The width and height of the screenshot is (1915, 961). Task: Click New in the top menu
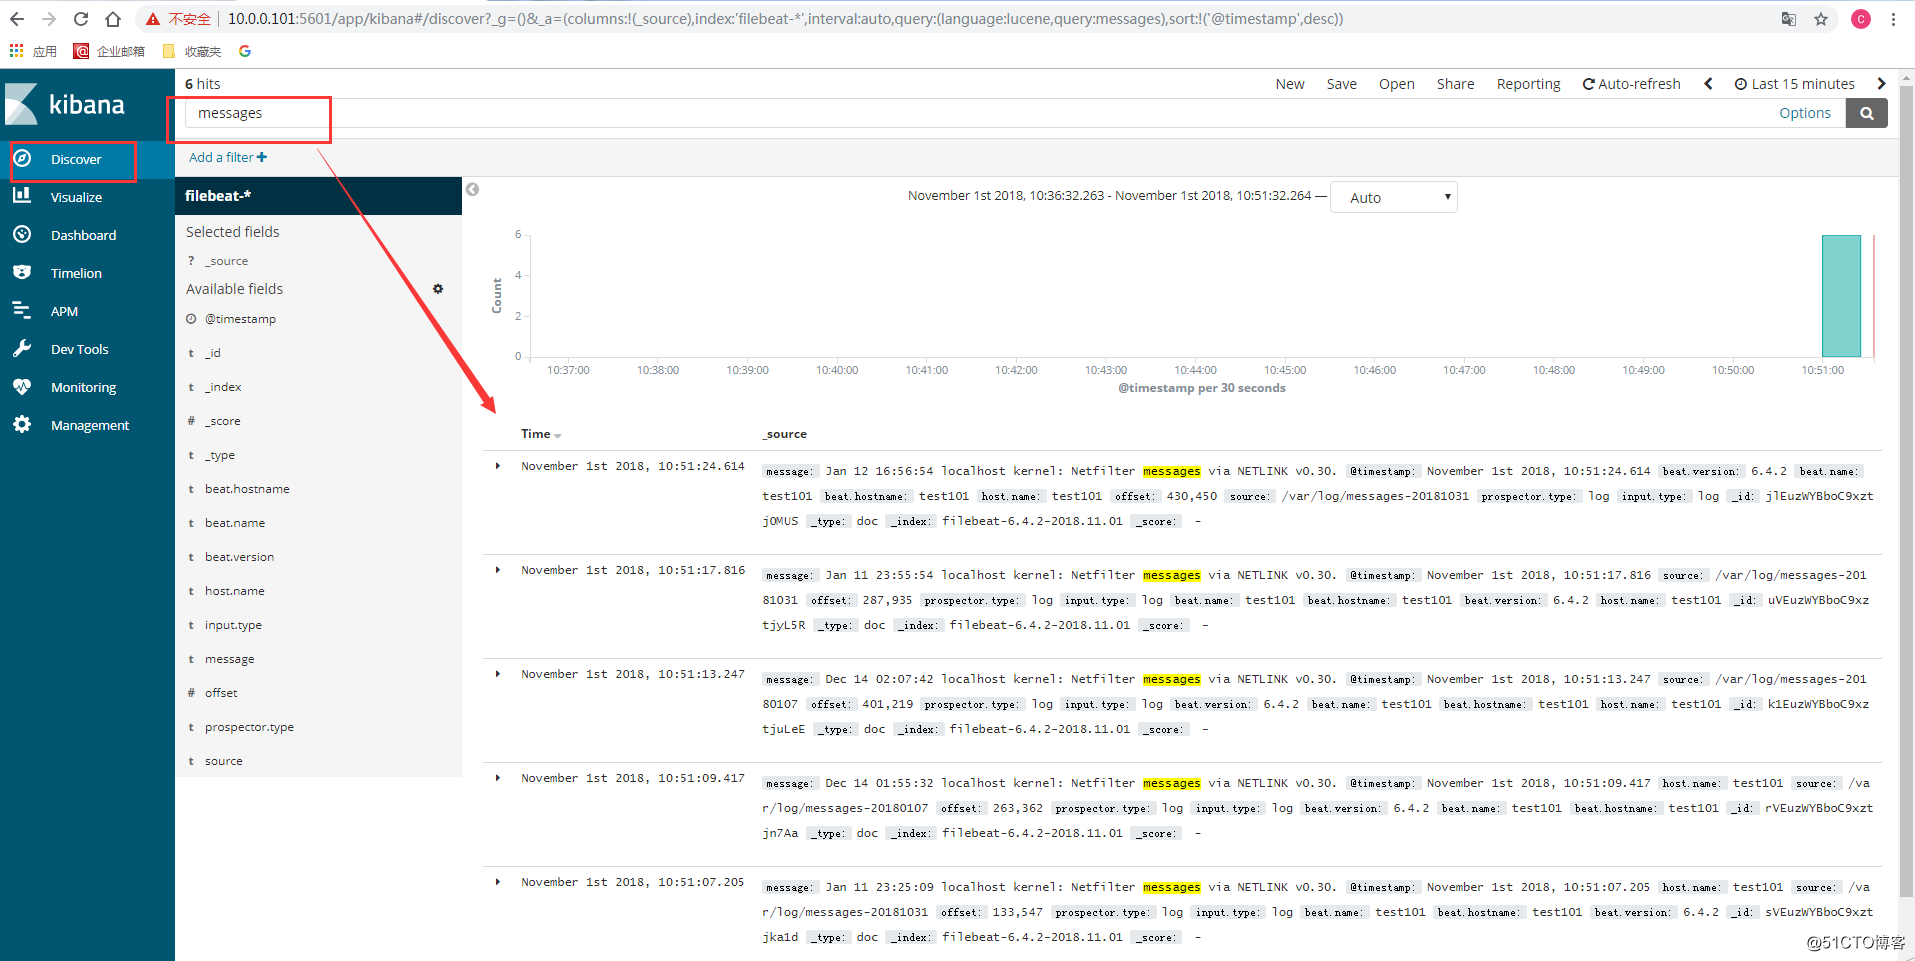[x=1289, y=84]
